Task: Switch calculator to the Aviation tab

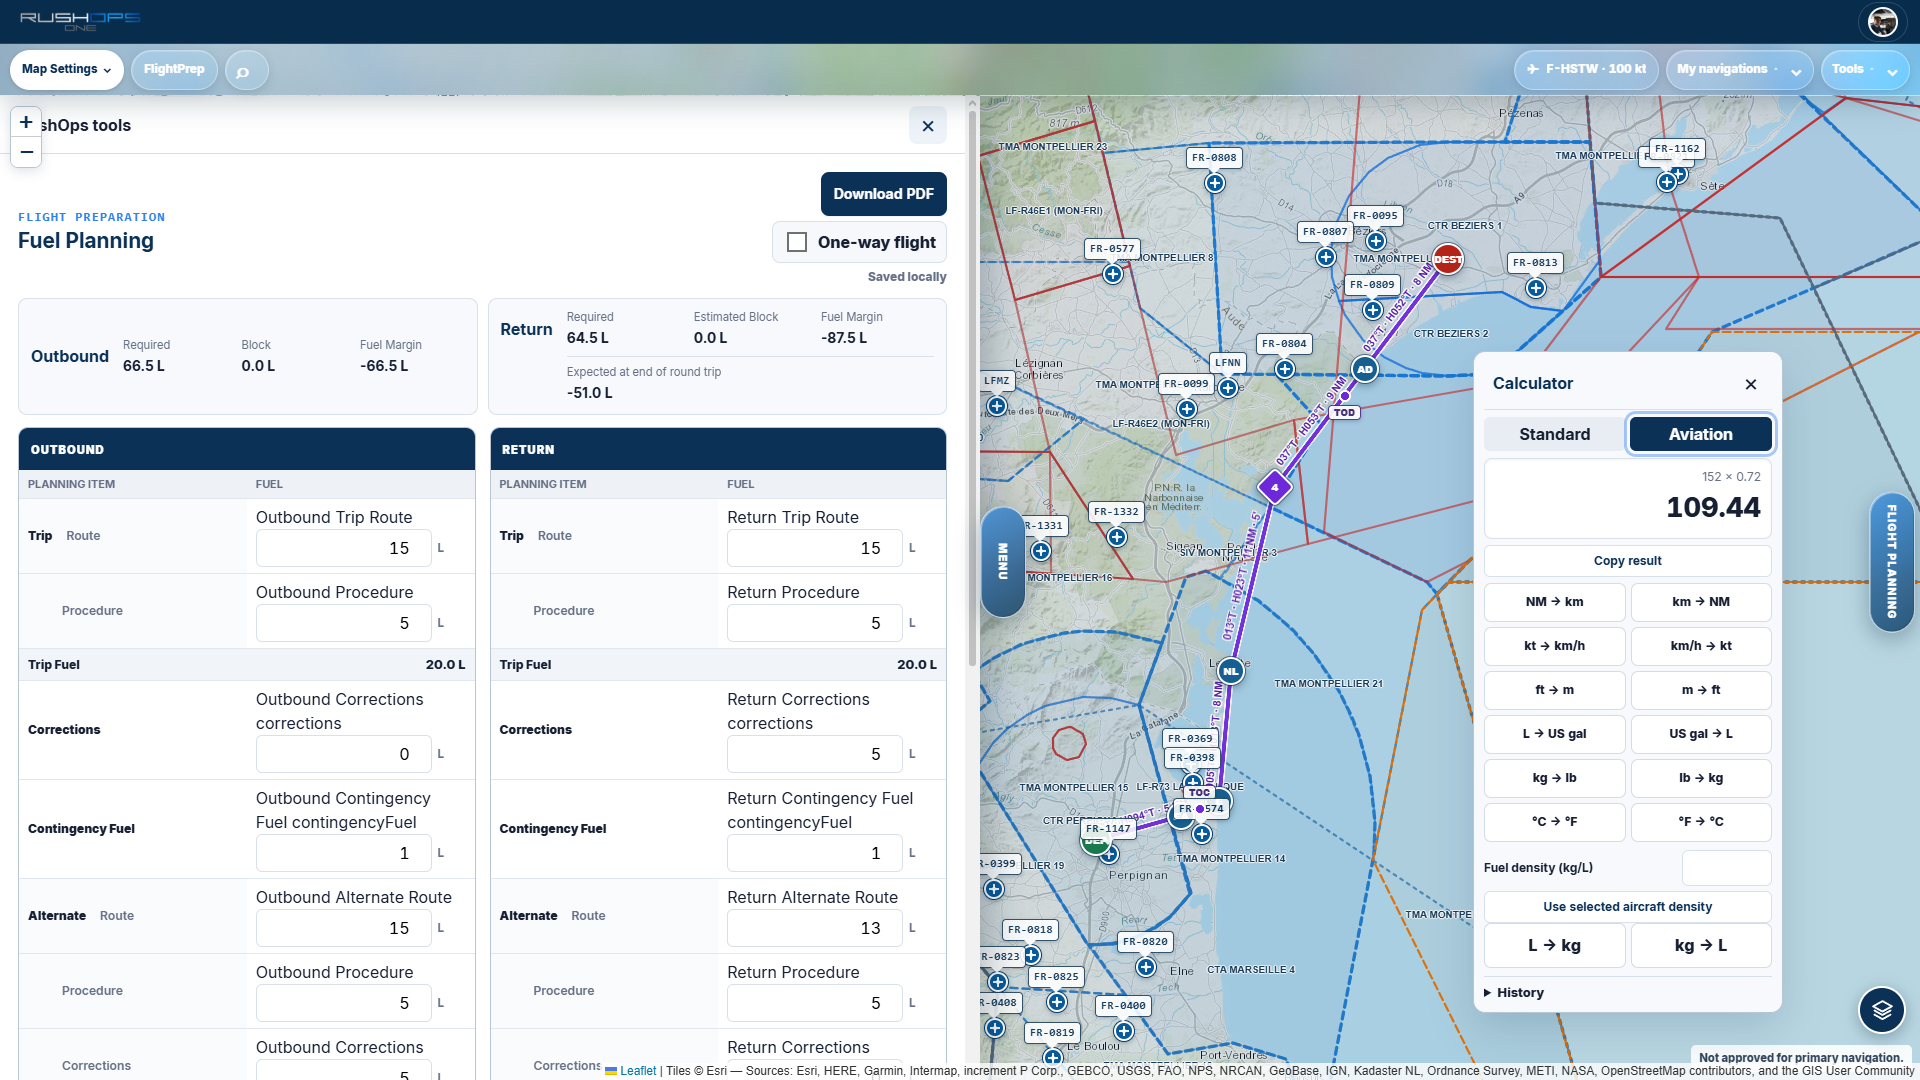Action: tap(1700, 434)
